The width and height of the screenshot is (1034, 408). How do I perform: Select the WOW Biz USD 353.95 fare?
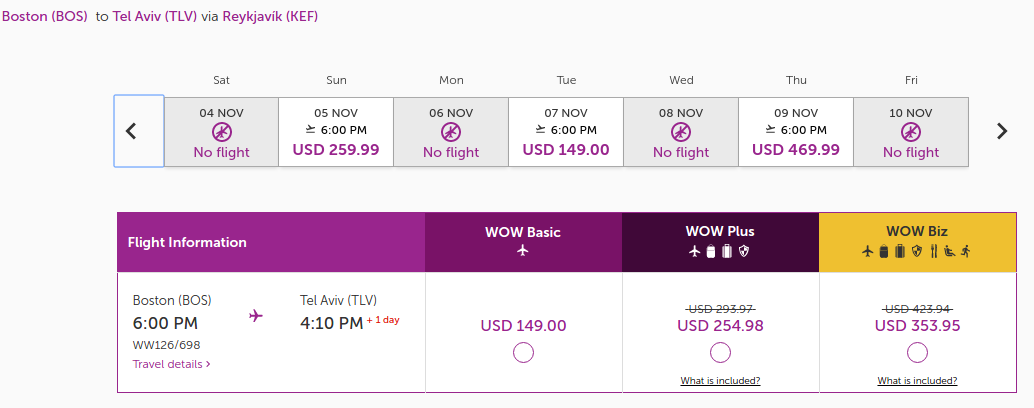pyautogui.click(x=917, y=352)
